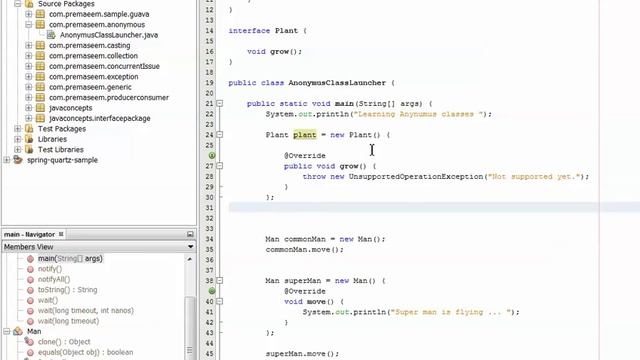Click the empty highlighted line 31 in the editor
This screenshot has height=360, width=640.
point(434,208)
